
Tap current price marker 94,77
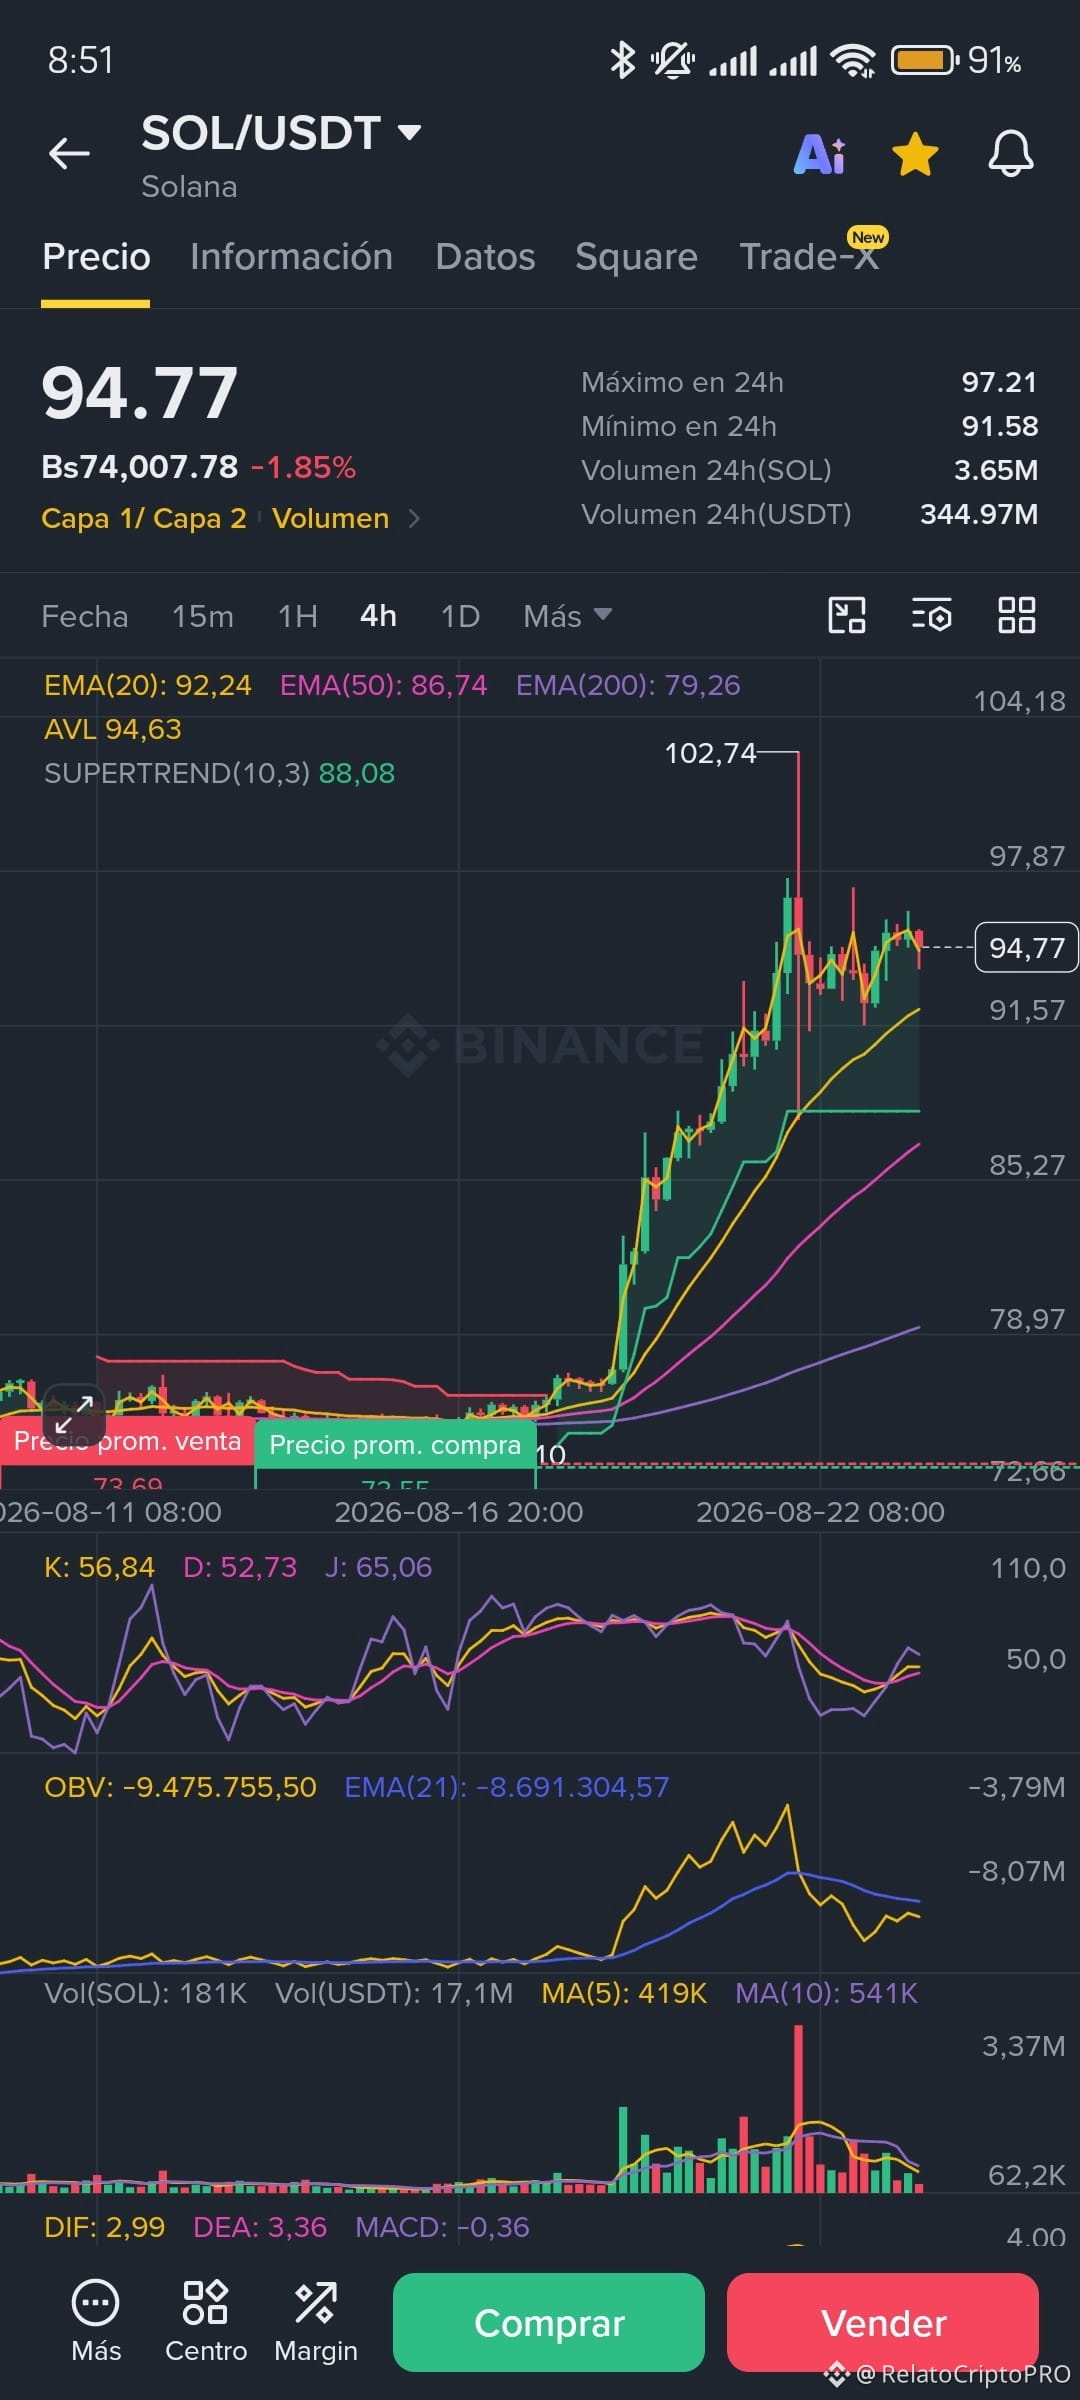coord(1026,948)
